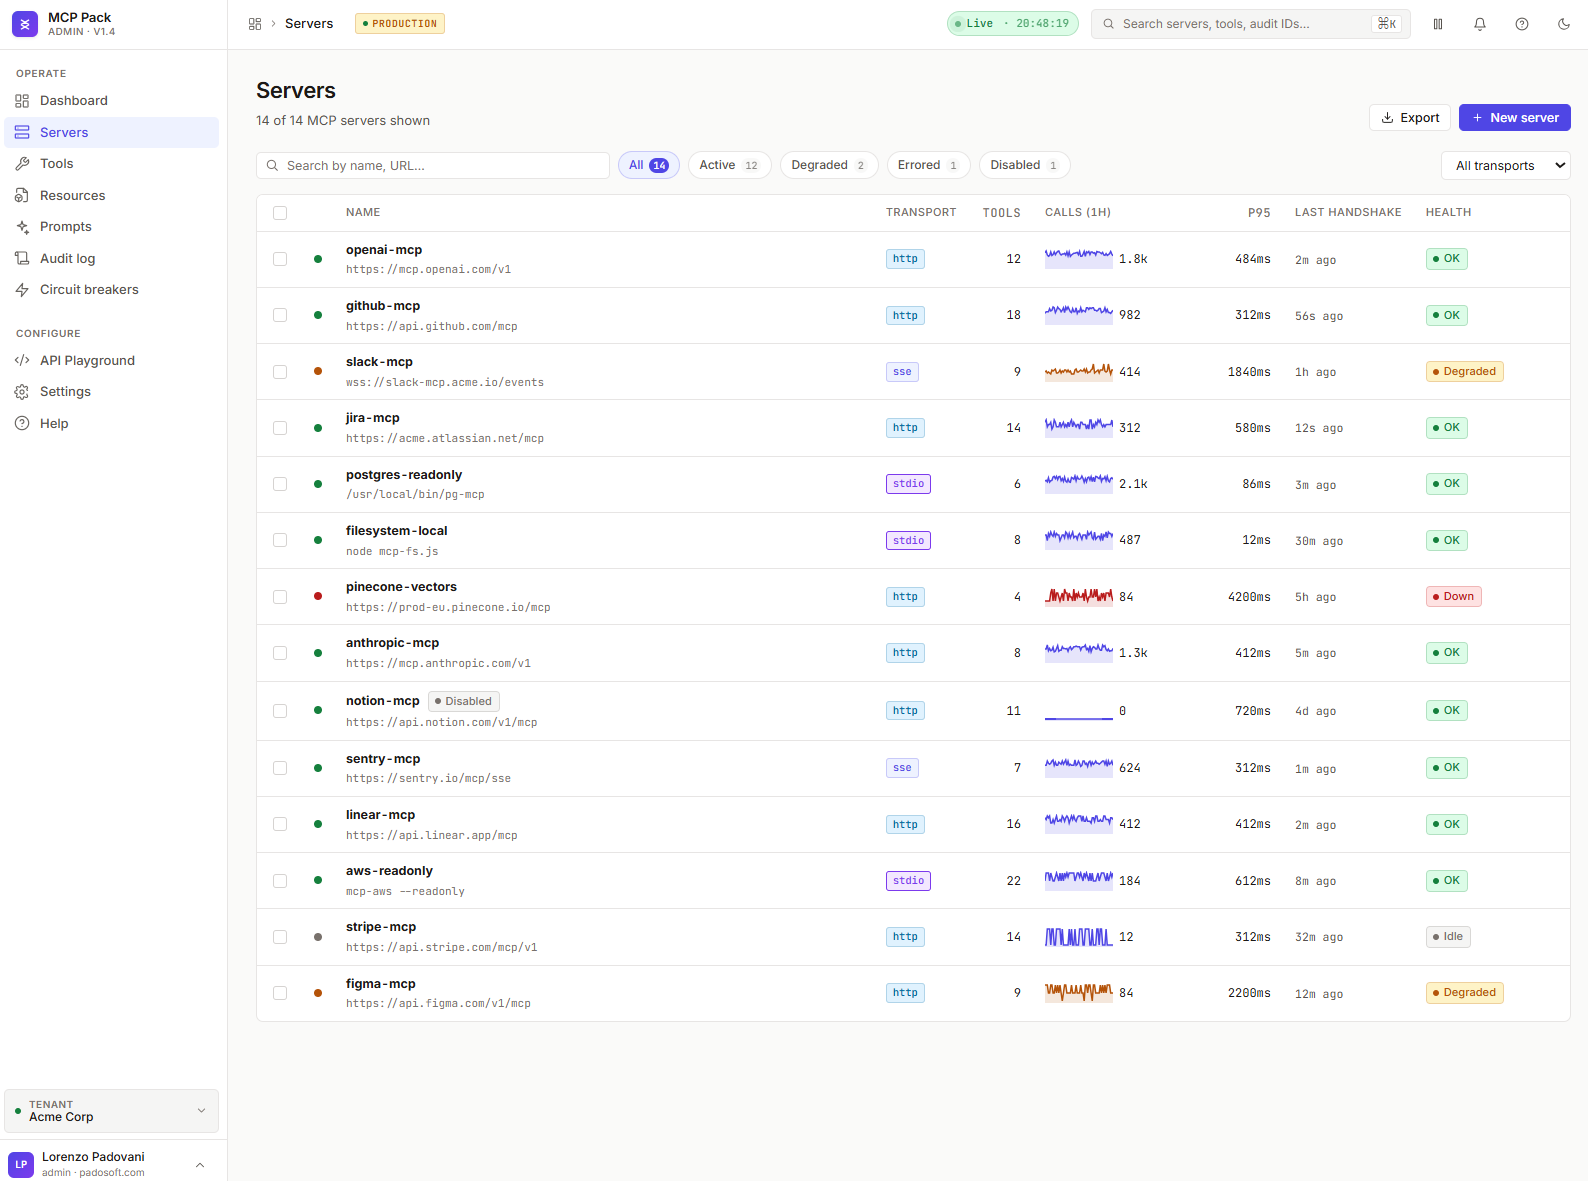Filter by Degraded servers

(829, 165)
